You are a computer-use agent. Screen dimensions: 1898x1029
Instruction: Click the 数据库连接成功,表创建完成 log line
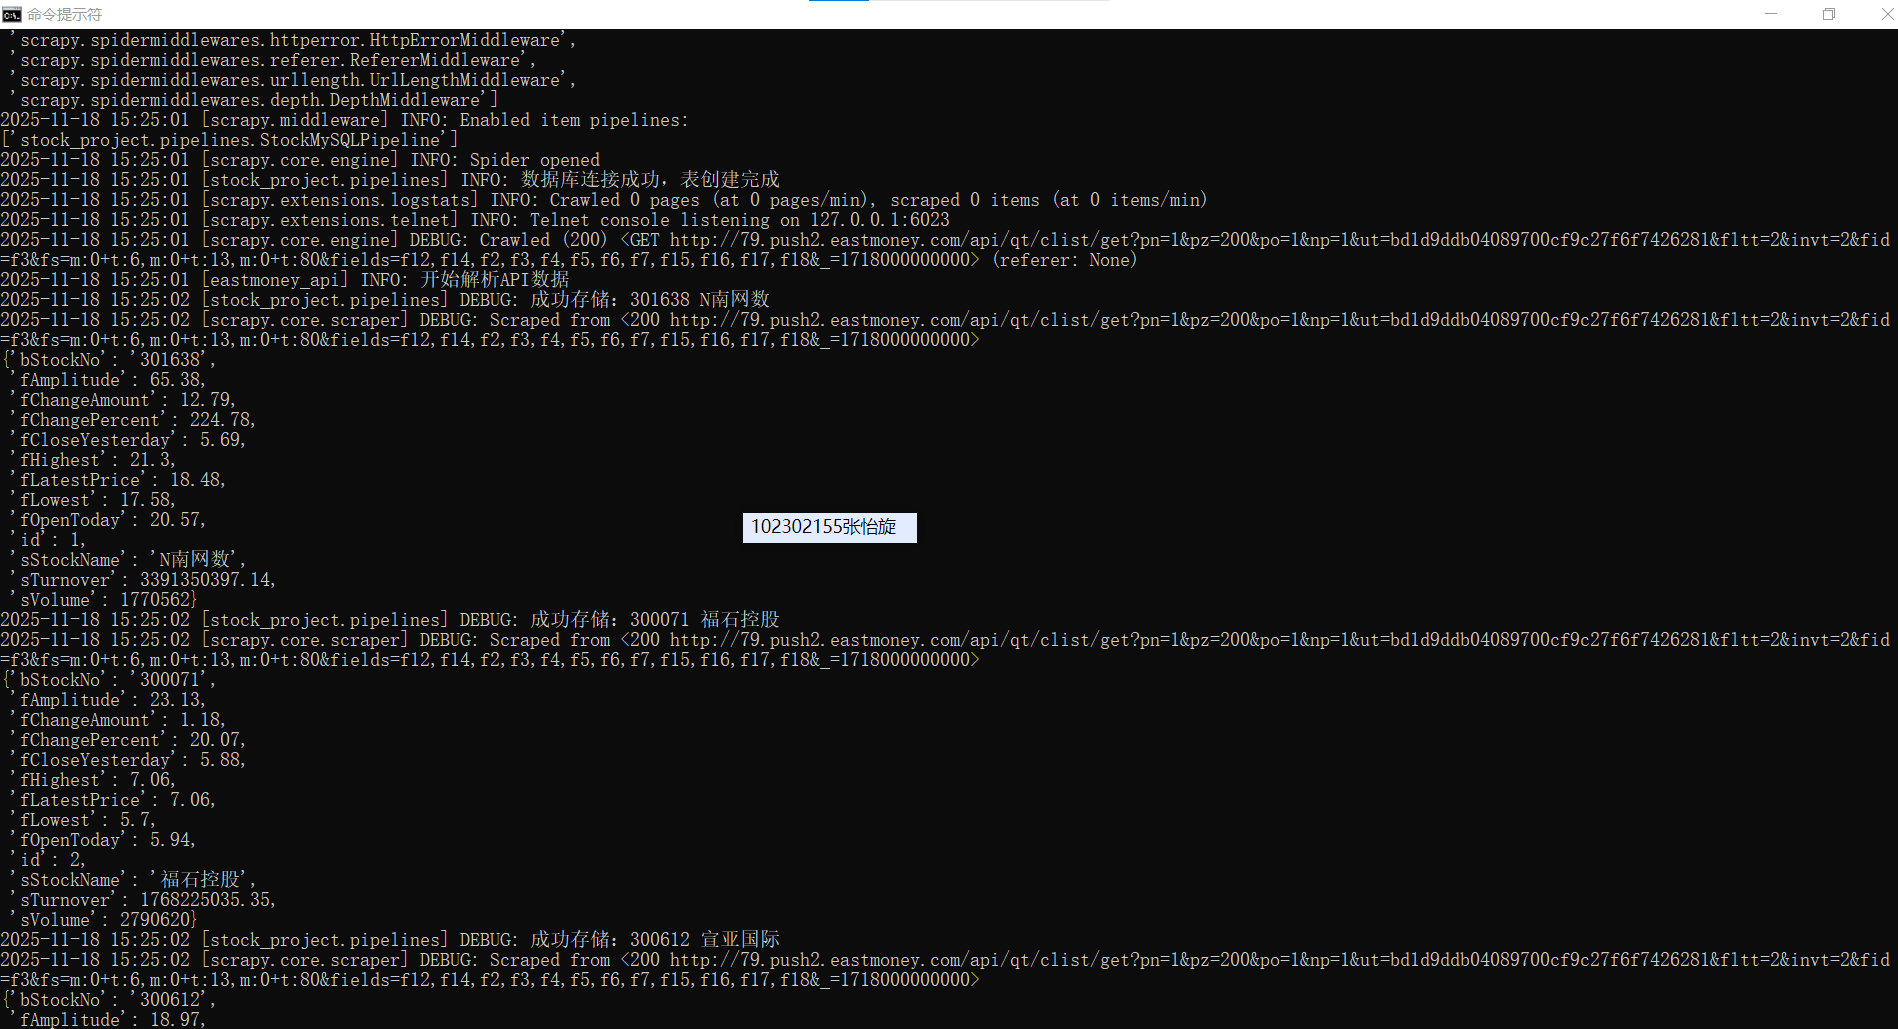click(x=390, y=180)
